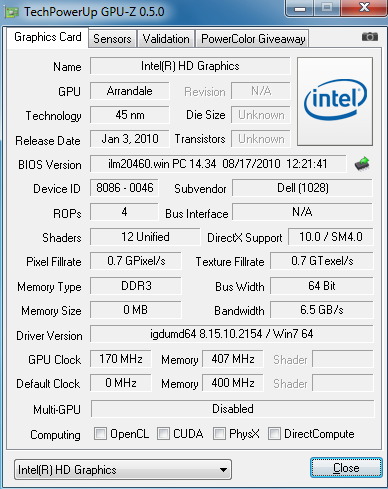Open the Sensors tab
The height and width of the screenshot is (489, 388).
pyautogui.click(x=112, y=39)
